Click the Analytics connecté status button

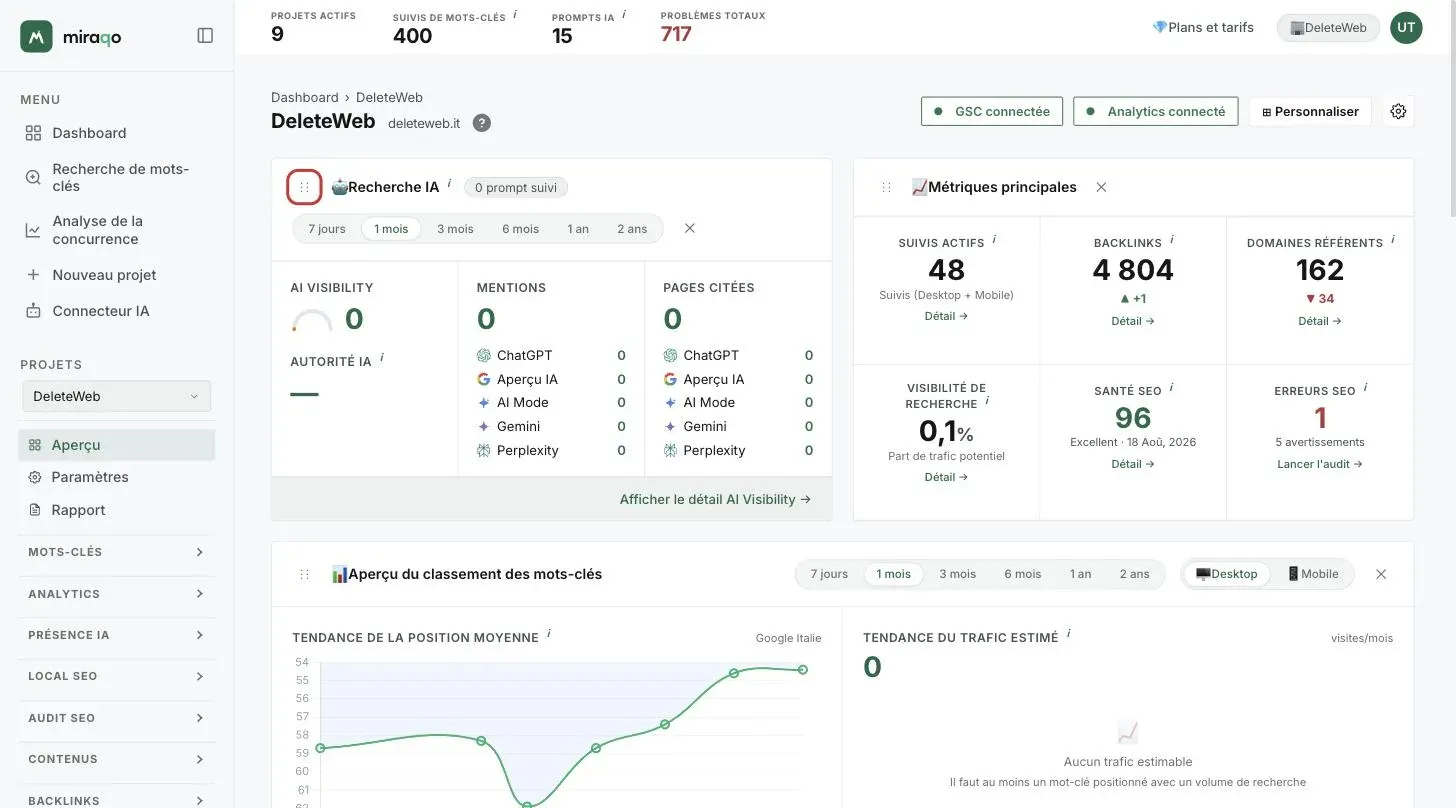pos(1156,111)
